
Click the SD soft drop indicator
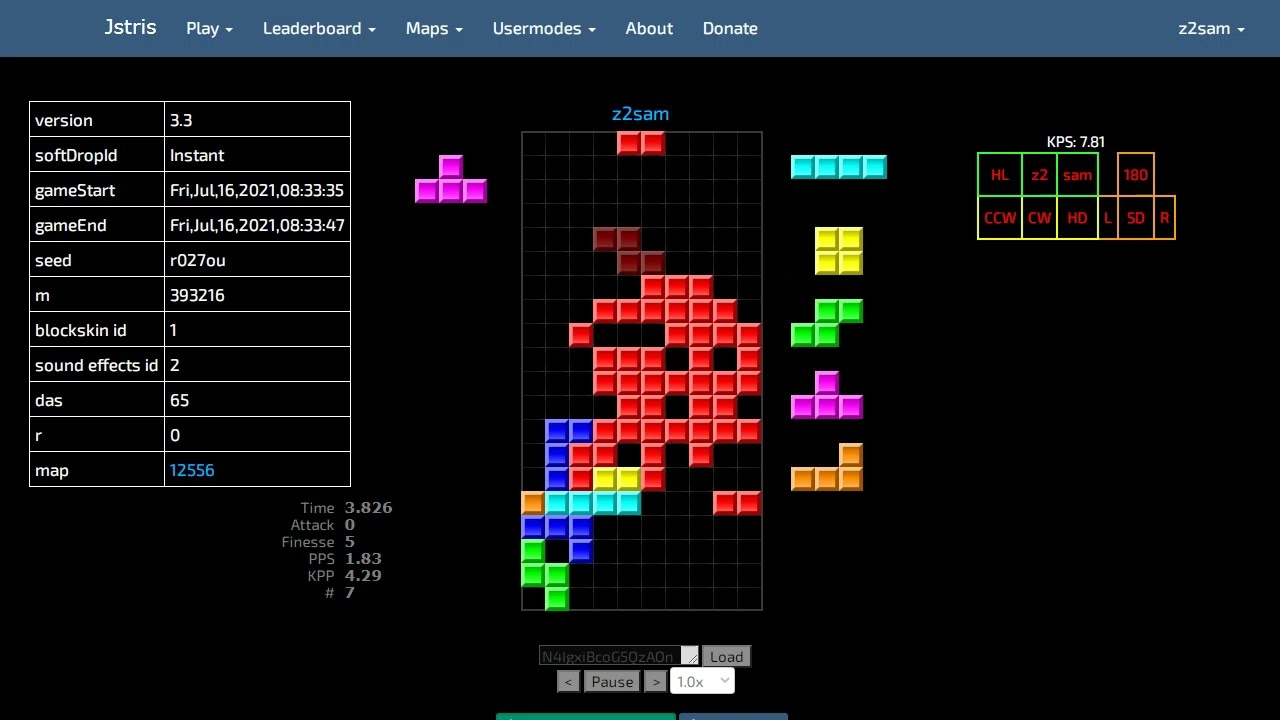point(1136,218)
